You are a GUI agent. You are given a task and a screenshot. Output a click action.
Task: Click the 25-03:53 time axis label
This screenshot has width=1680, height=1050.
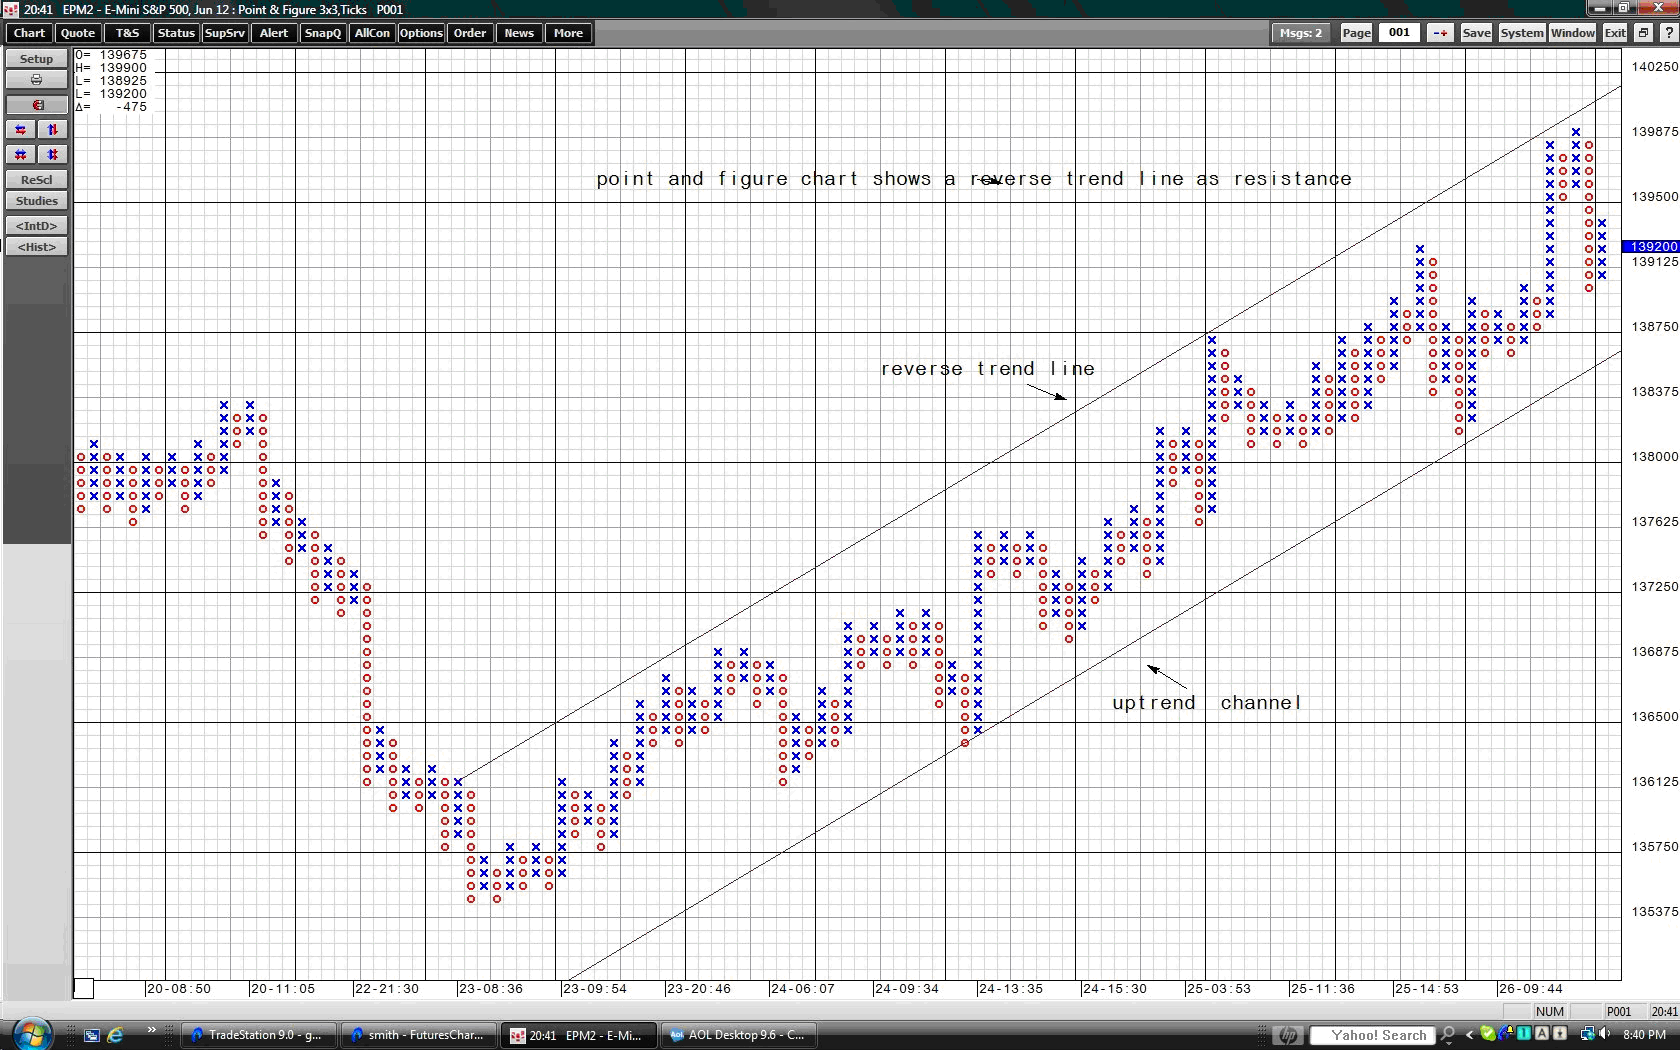tap(1218, 988)
